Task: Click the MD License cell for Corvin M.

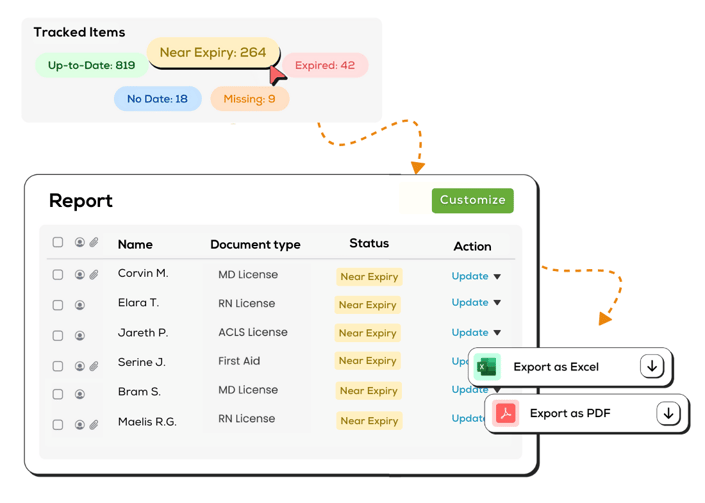Action: click(248, 275)
